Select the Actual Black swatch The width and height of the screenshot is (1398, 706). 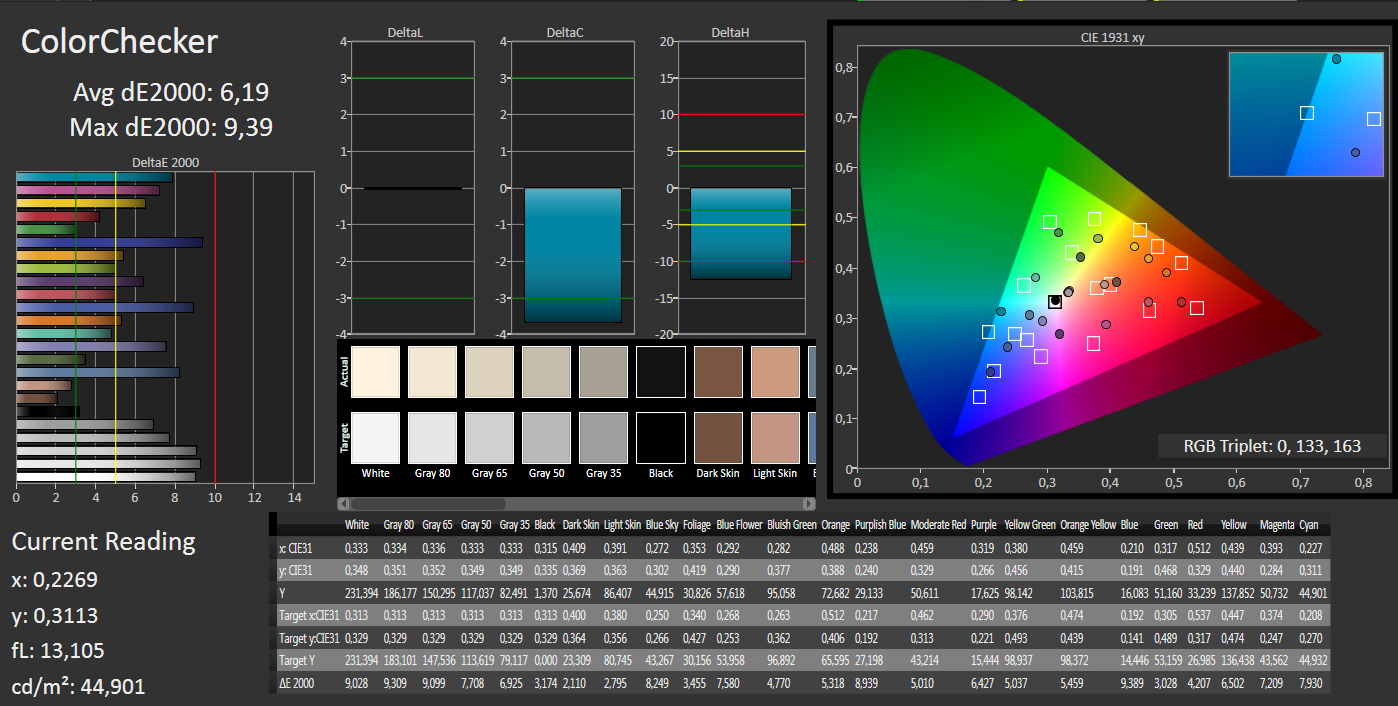(661, 371)
